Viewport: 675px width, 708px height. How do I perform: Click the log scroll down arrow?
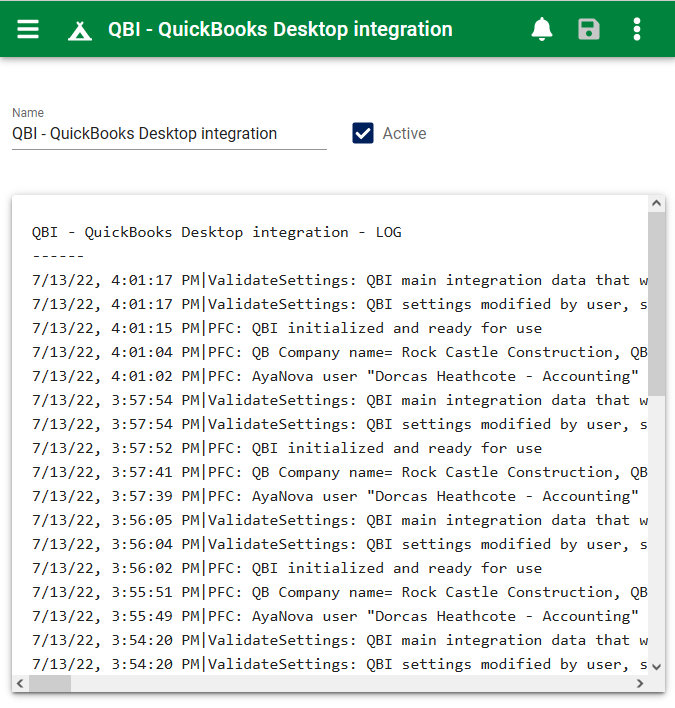click(656, 667)
